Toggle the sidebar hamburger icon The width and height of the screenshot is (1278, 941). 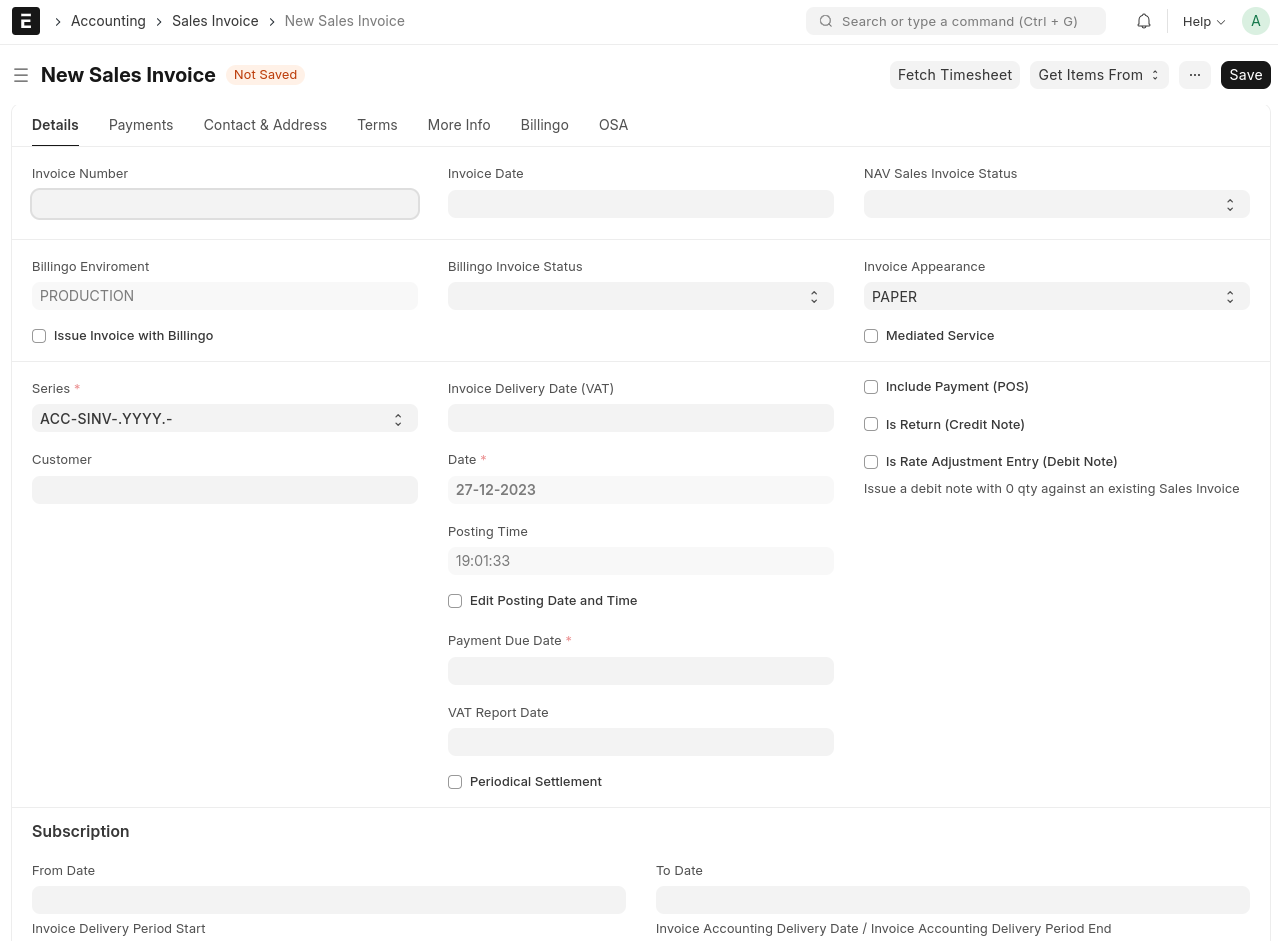21,75
